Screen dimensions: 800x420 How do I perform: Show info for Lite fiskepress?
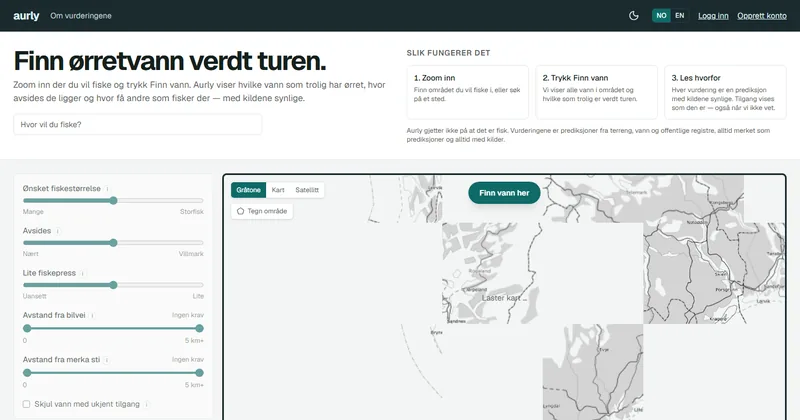click(83, 274)
